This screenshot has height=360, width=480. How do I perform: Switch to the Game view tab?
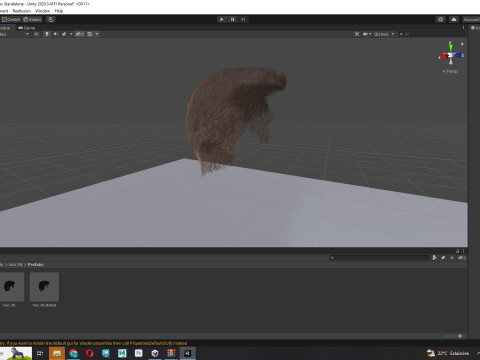click(26, 28)
